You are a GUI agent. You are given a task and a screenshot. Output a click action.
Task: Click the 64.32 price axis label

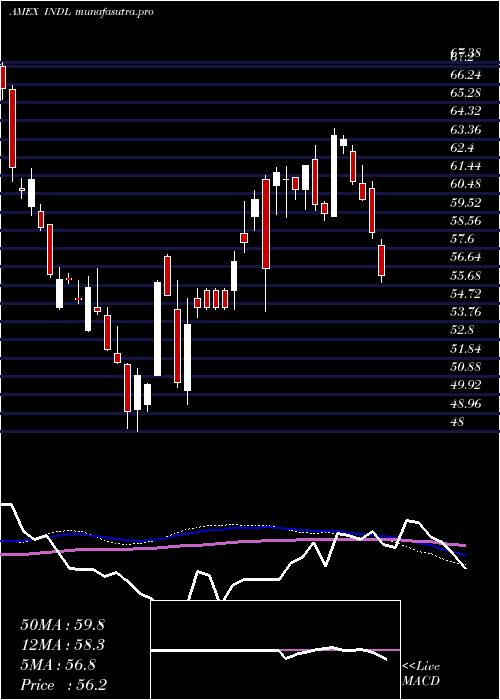click(x=466, y=112)
